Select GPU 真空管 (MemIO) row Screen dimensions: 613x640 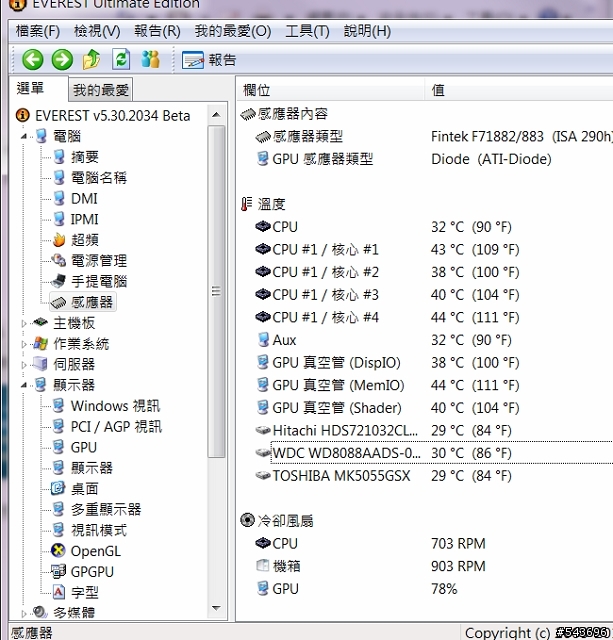click(x=433, y=385)
